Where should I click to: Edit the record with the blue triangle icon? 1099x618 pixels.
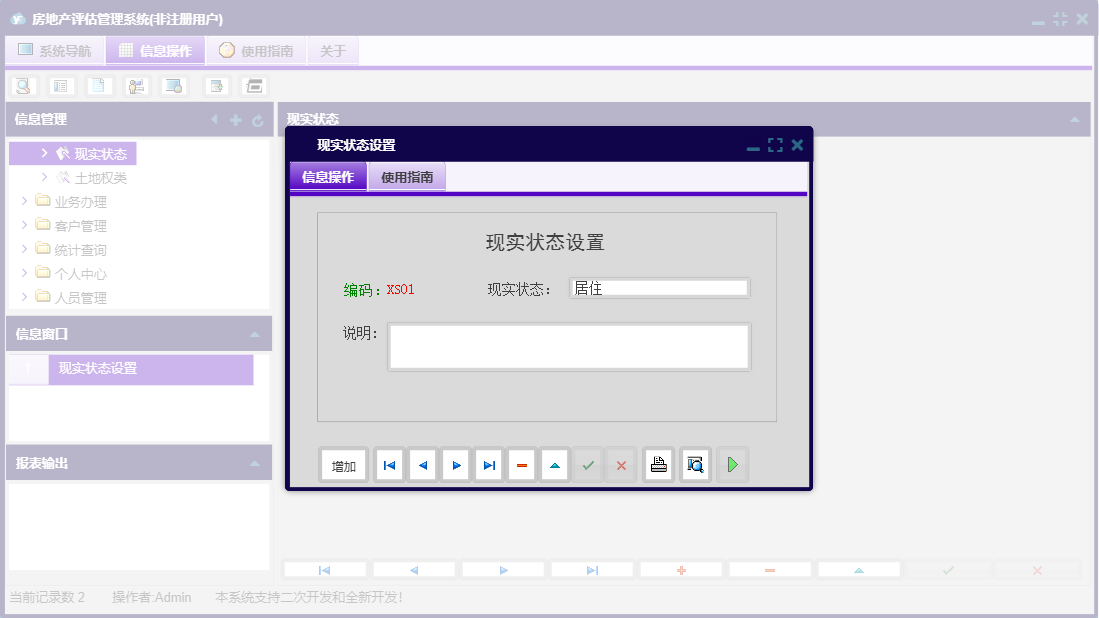(554, 464)
